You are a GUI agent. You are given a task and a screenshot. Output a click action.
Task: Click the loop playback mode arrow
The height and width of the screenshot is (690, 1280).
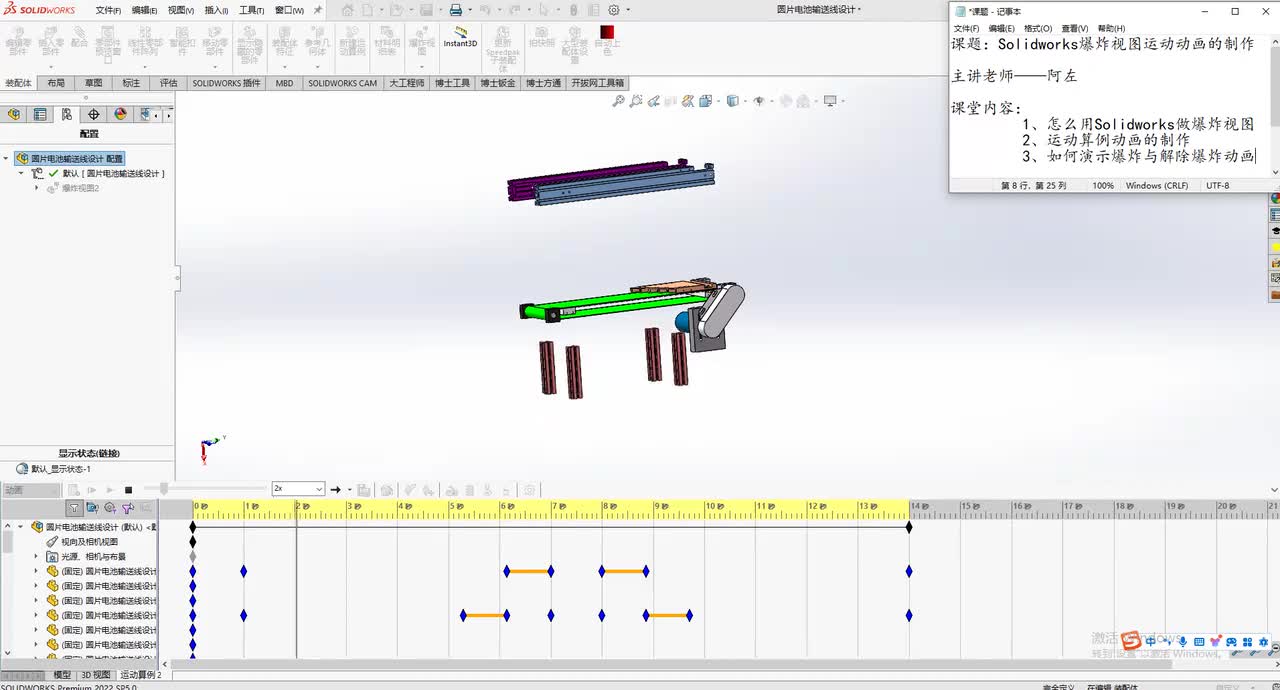coord(336,490)
